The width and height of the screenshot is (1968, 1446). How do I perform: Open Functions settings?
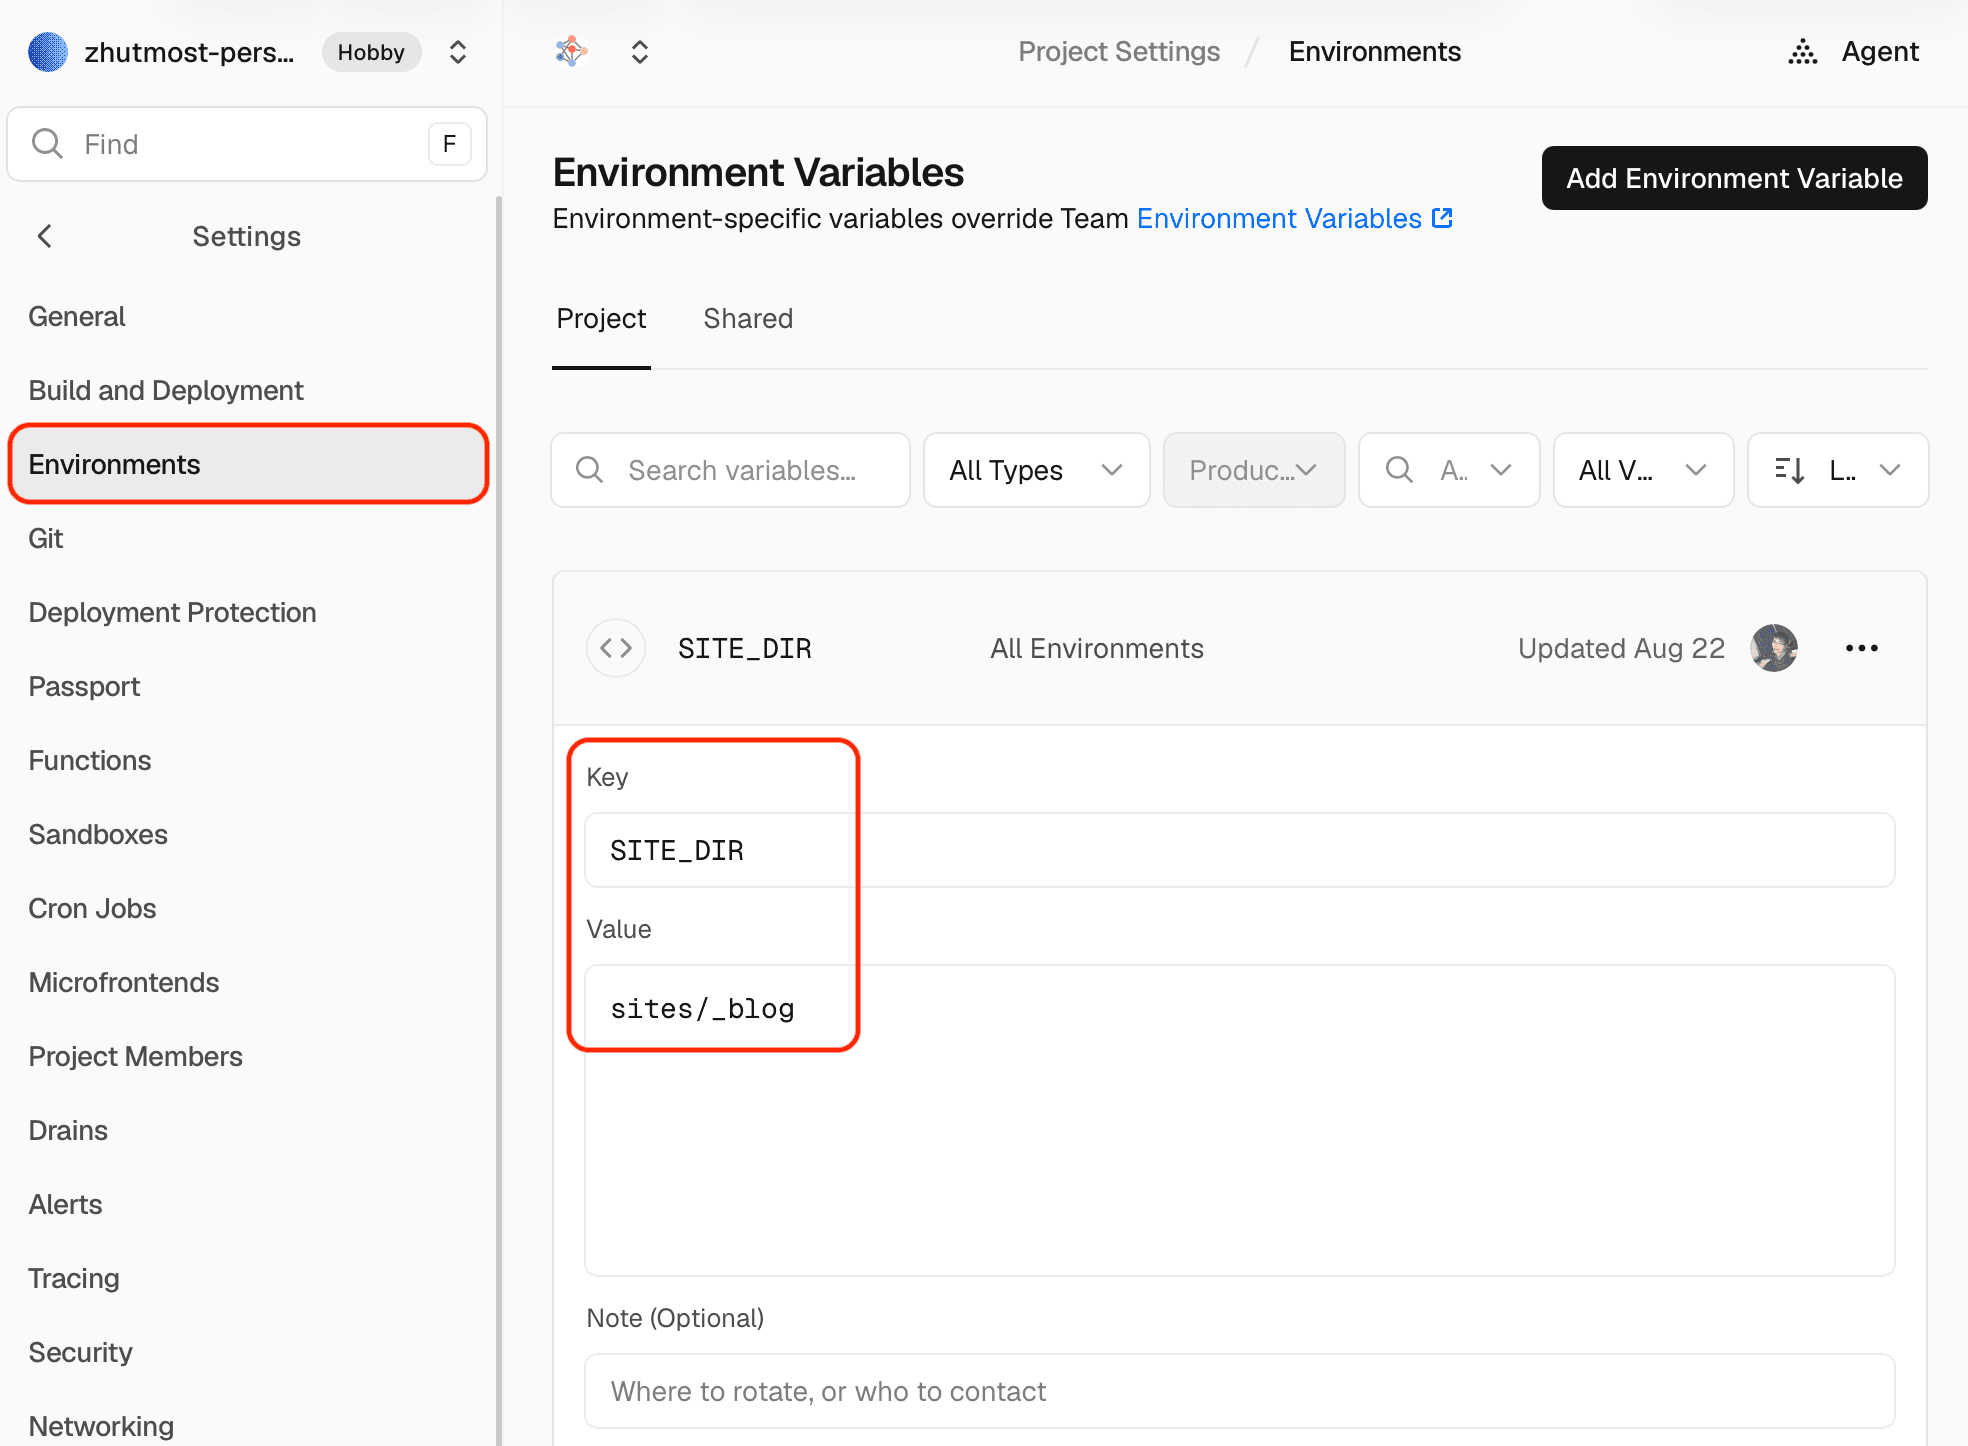click(90, 760)
